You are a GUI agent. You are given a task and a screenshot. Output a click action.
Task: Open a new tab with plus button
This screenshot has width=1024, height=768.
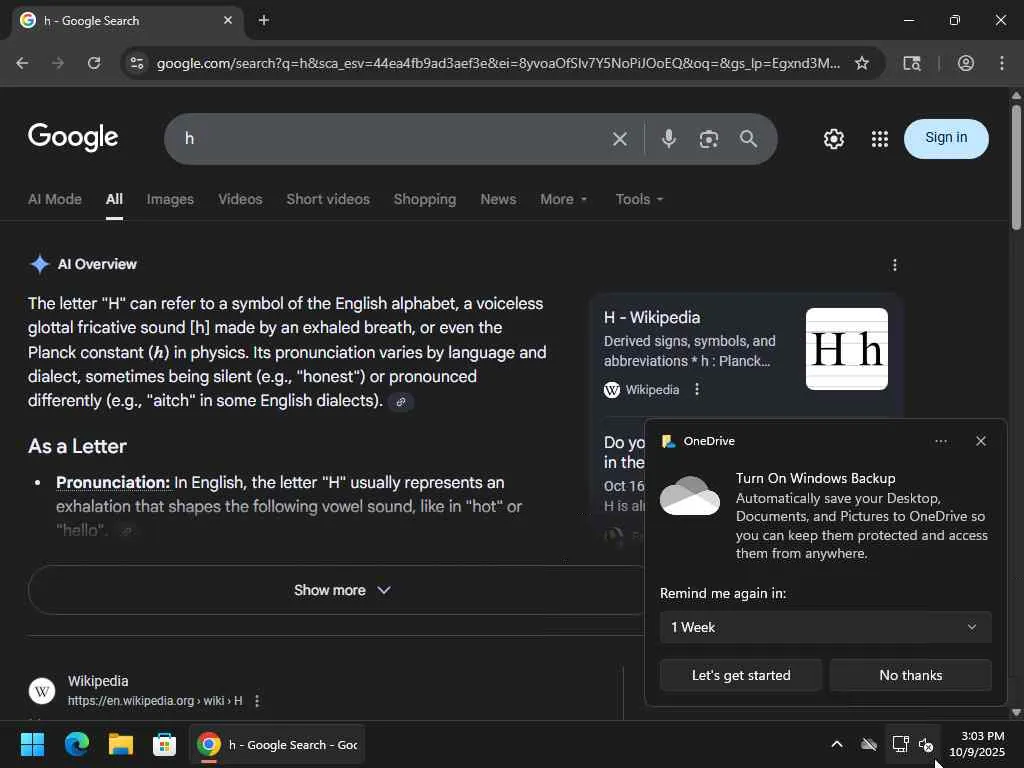[264, 20]
